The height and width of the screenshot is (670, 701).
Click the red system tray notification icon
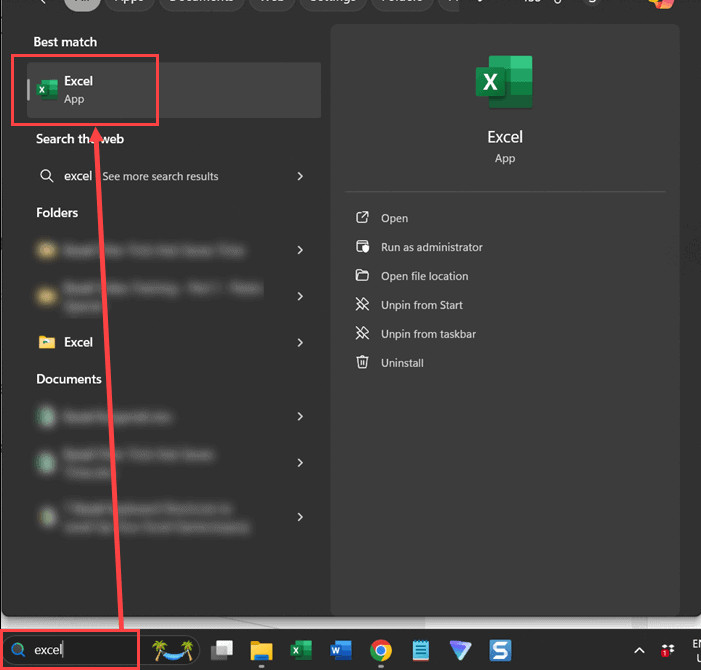coord(667,650)
